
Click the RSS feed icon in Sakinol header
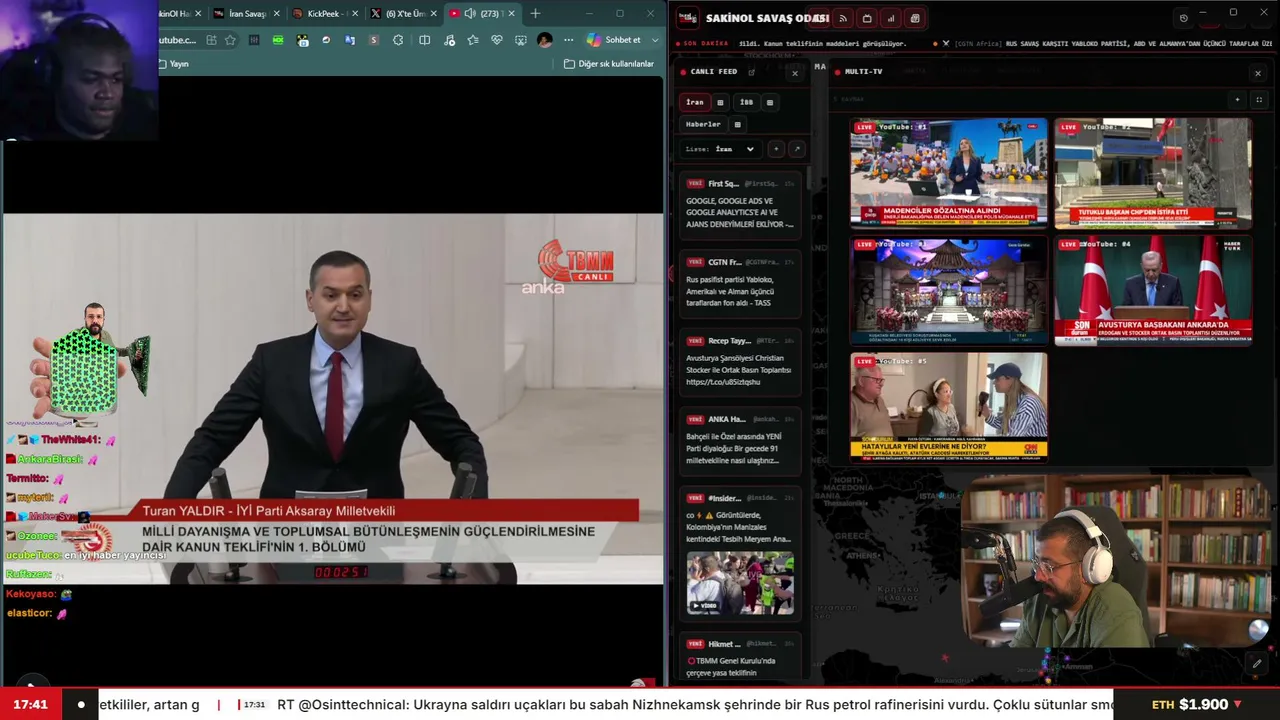842,18
